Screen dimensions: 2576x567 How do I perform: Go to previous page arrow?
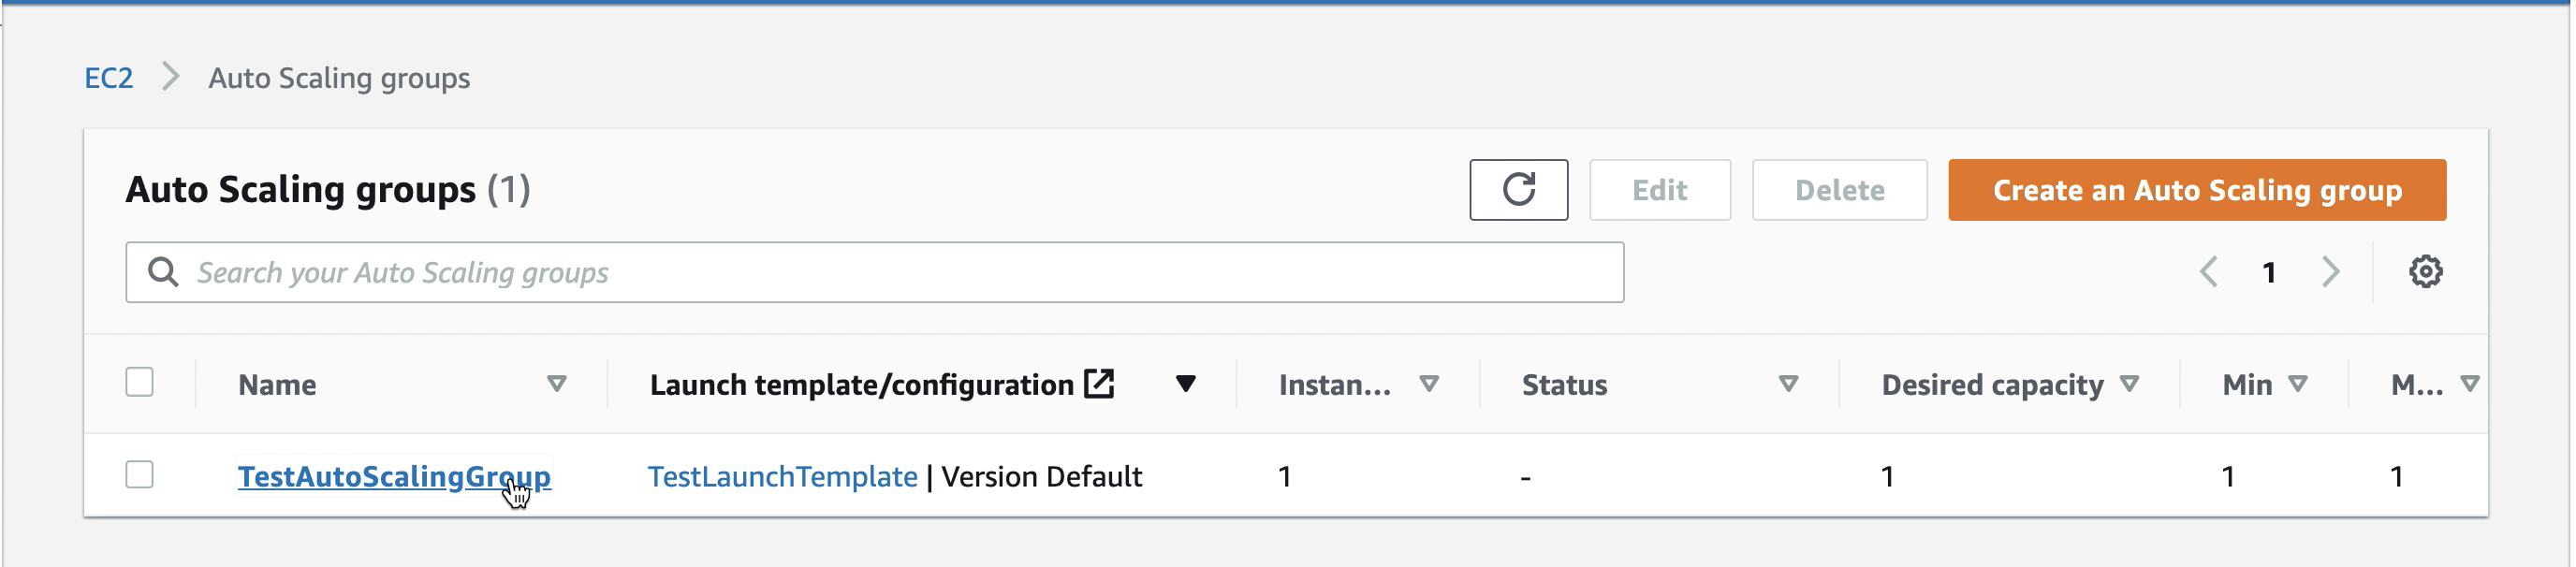click(2209, 272)
